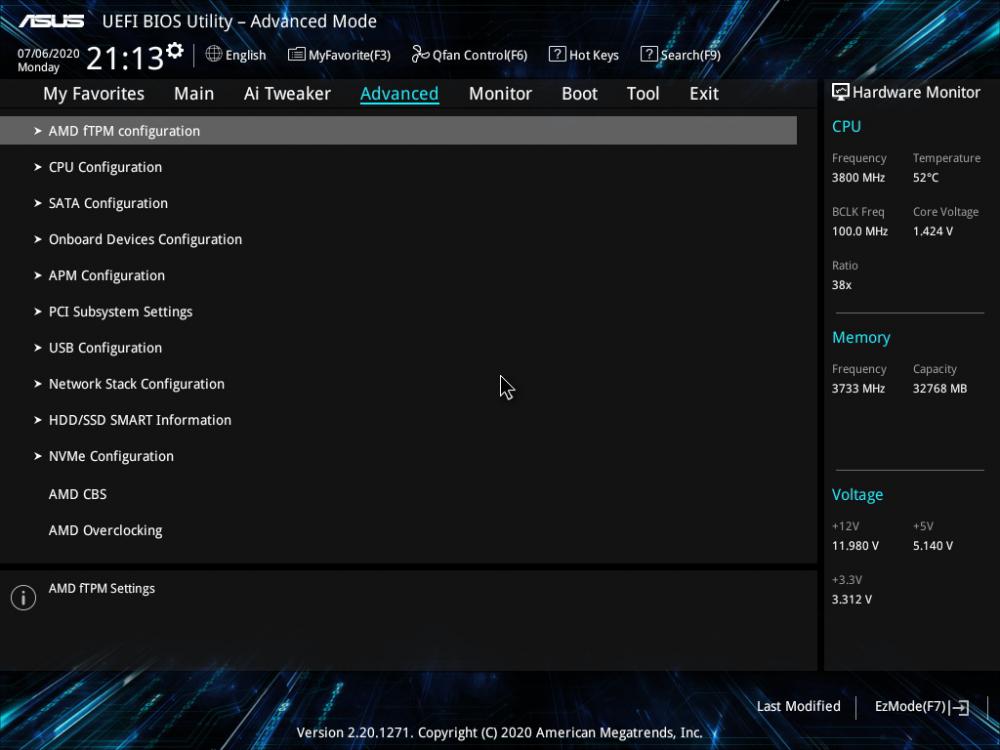Click the BCLK Freq value 100.0 MHz
This screenshot has width=1000, height=750.
point(860,232)
